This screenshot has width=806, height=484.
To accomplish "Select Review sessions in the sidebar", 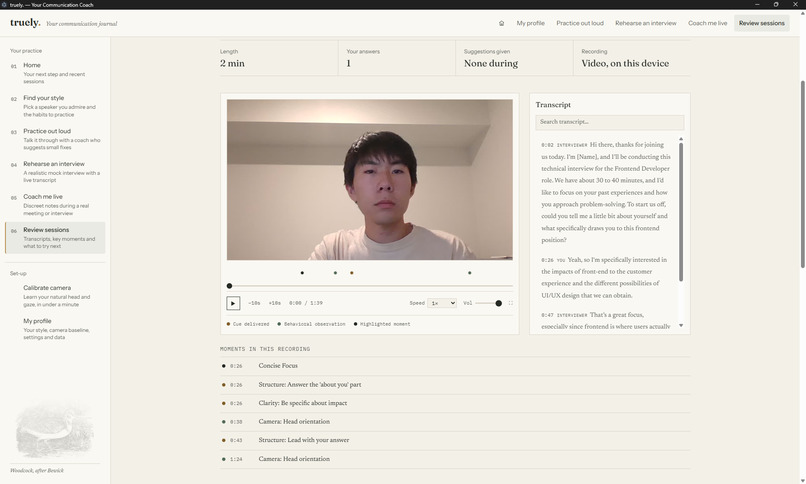I will coord(55,237).
